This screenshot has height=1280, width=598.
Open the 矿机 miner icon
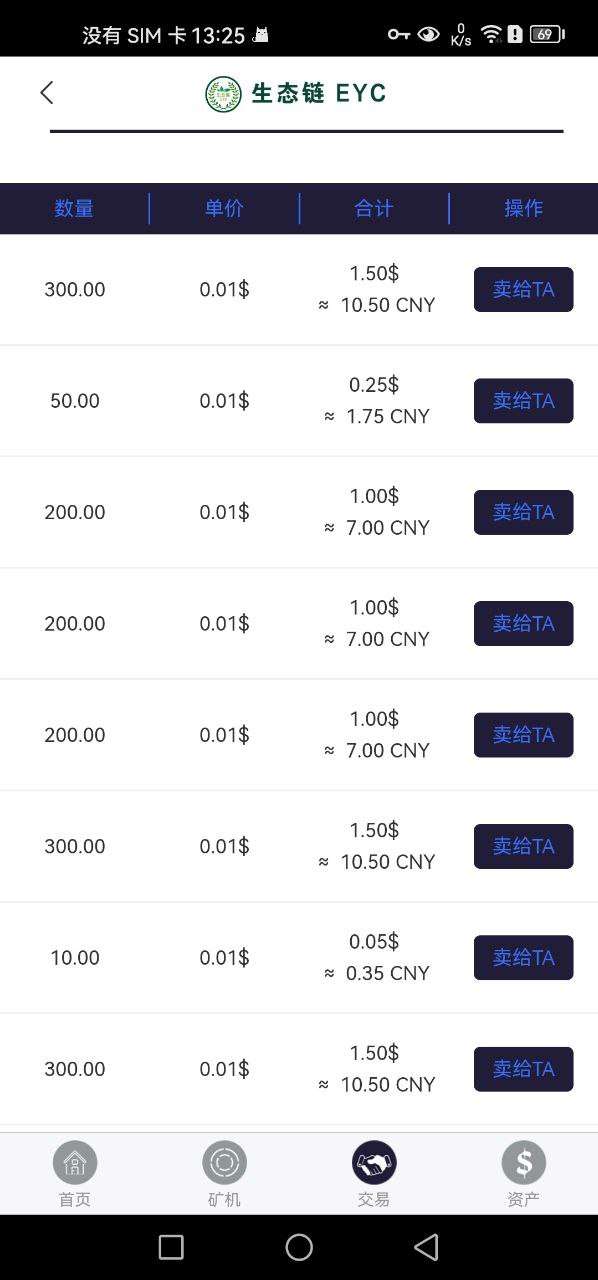click(x=224, y=1163)
